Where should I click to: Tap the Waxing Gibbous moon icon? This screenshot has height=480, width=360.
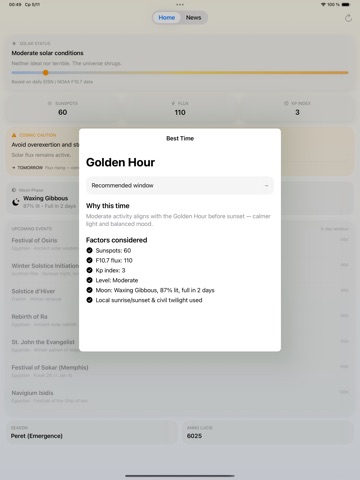coord(16,202)
